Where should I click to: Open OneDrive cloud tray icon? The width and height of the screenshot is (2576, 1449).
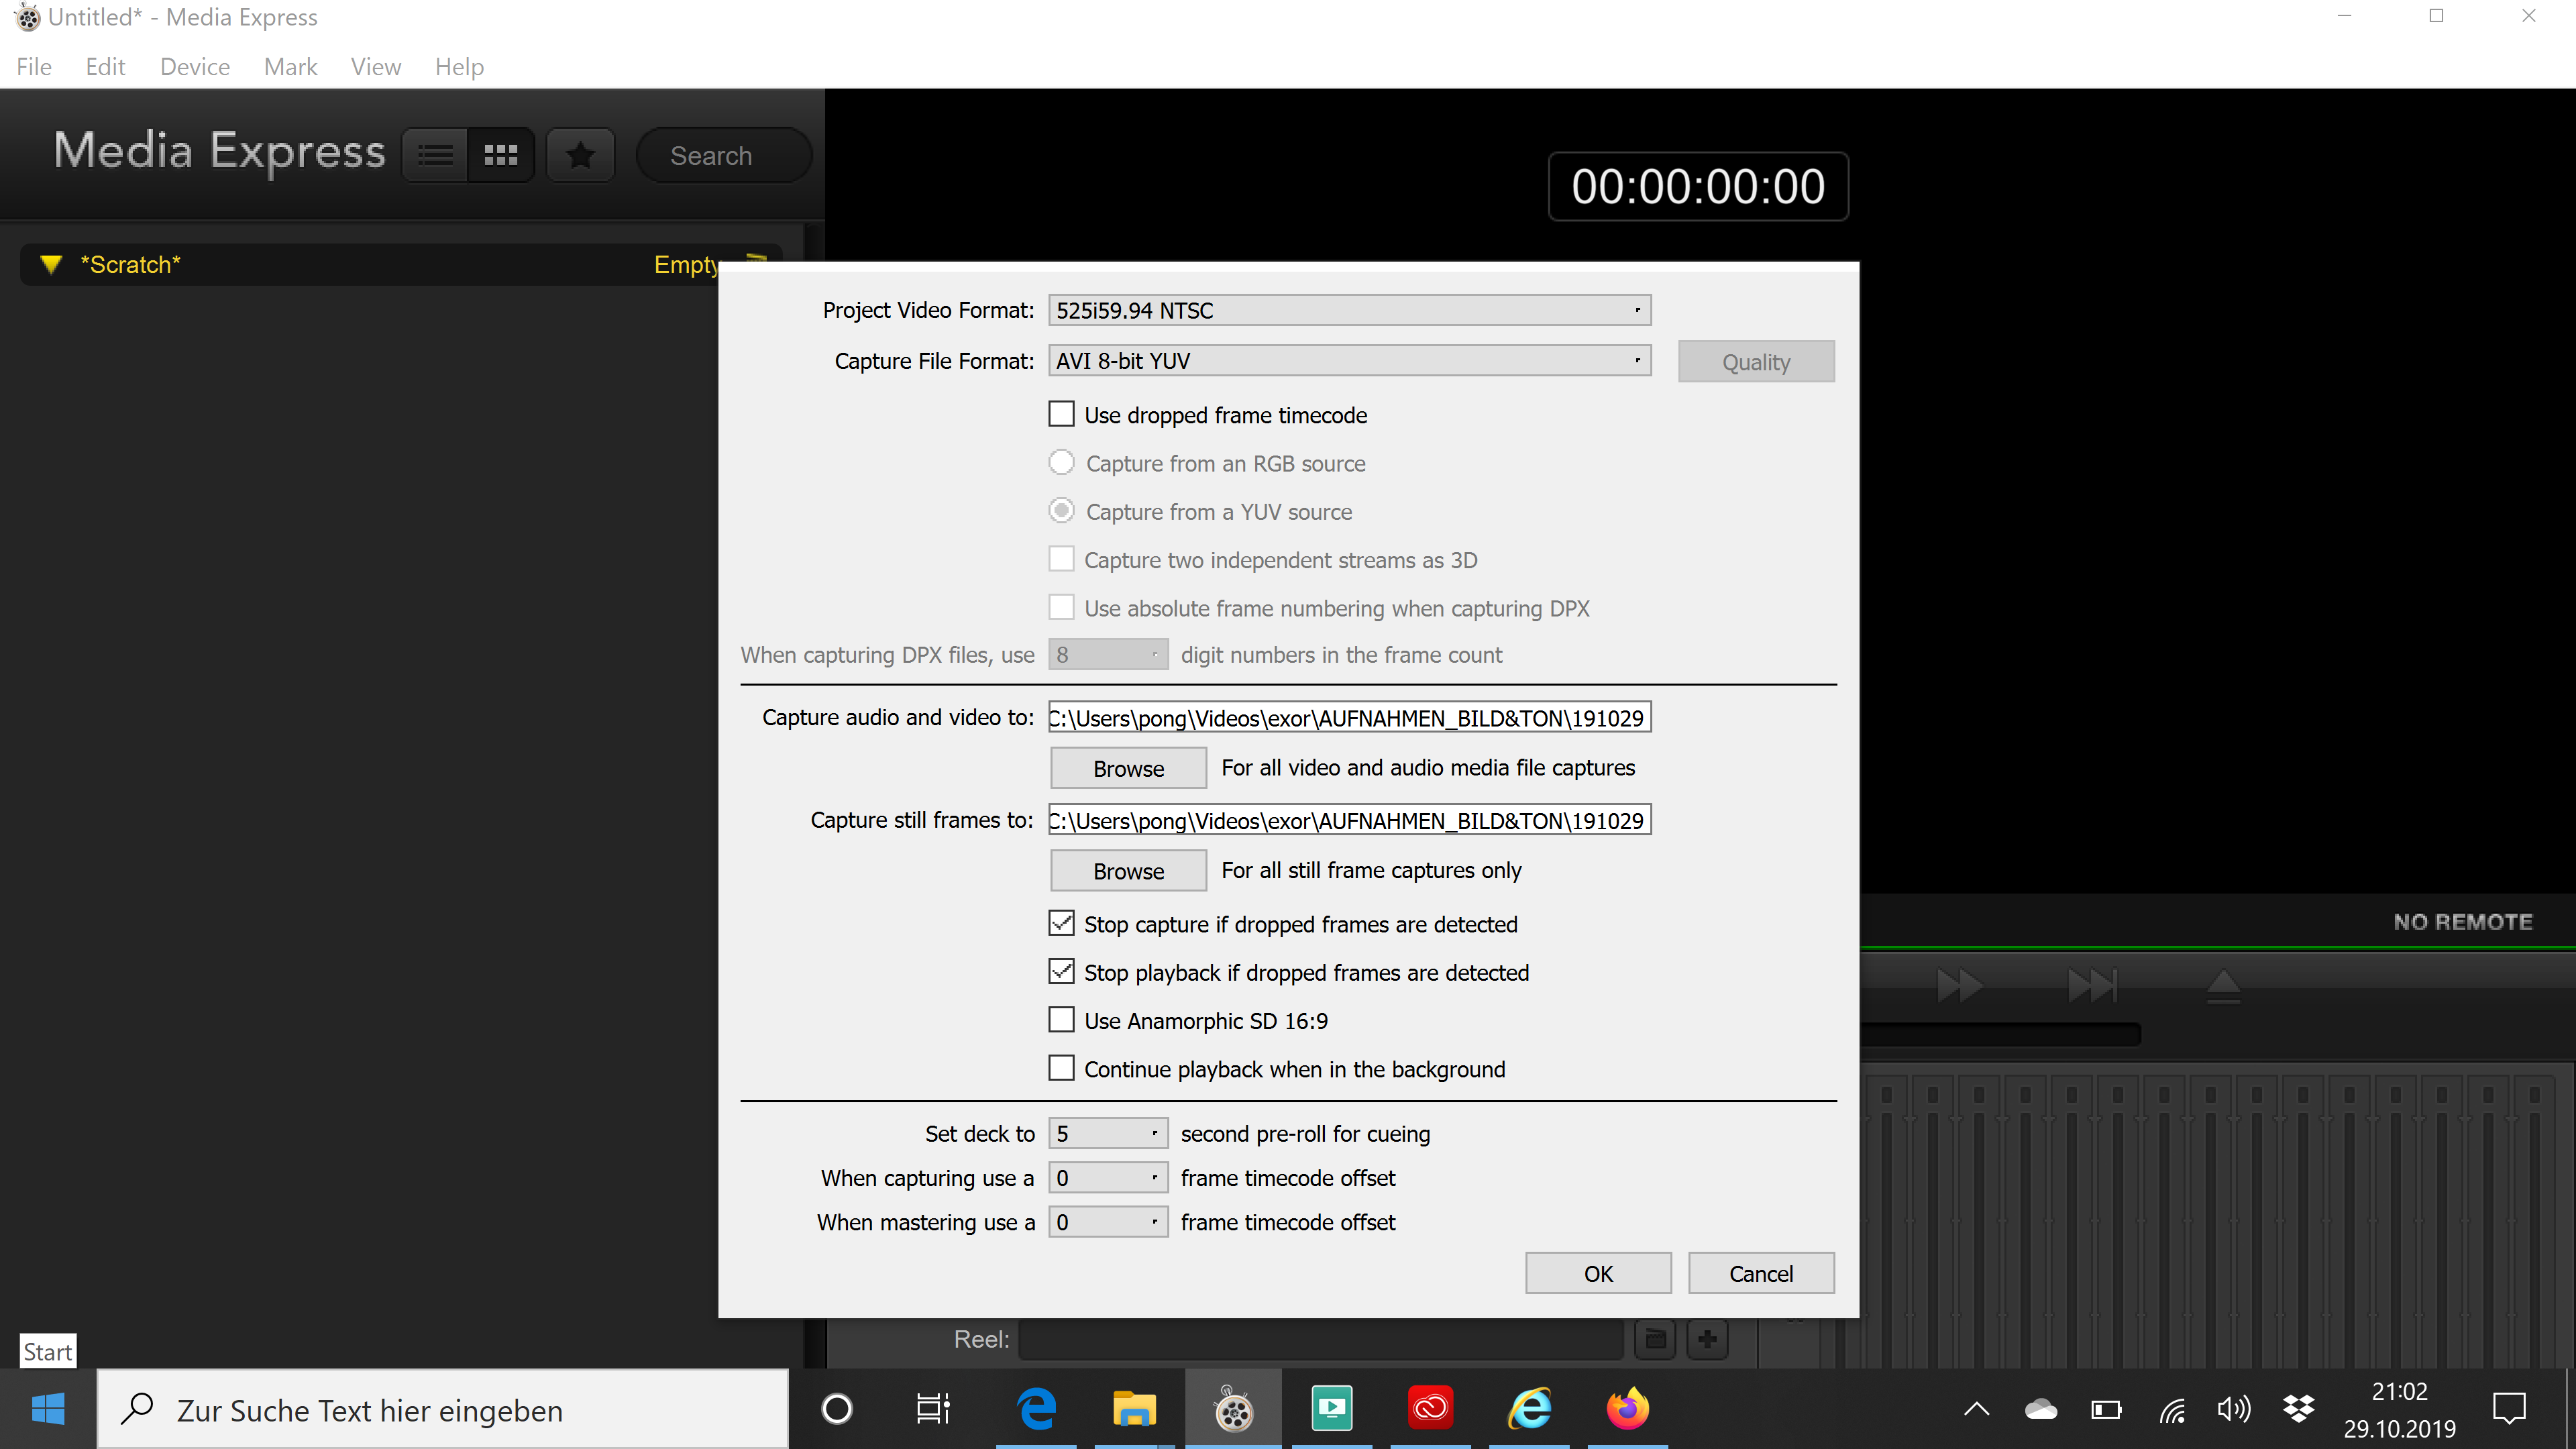pos(2041,1410)
